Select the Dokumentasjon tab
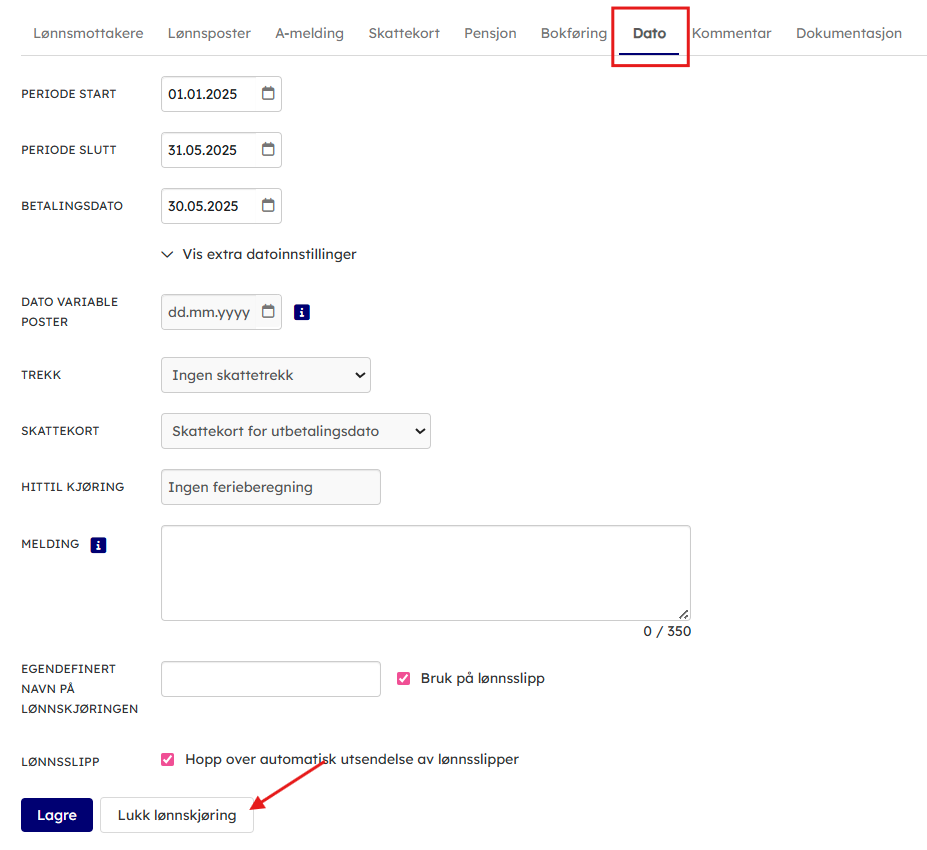This screenshot has height=850, width=927. tap(848, 33)
